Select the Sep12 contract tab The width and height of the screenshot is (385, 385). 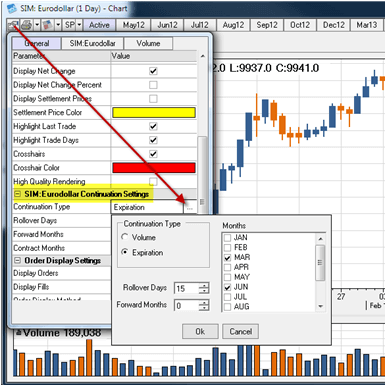[x=267, y=25]
